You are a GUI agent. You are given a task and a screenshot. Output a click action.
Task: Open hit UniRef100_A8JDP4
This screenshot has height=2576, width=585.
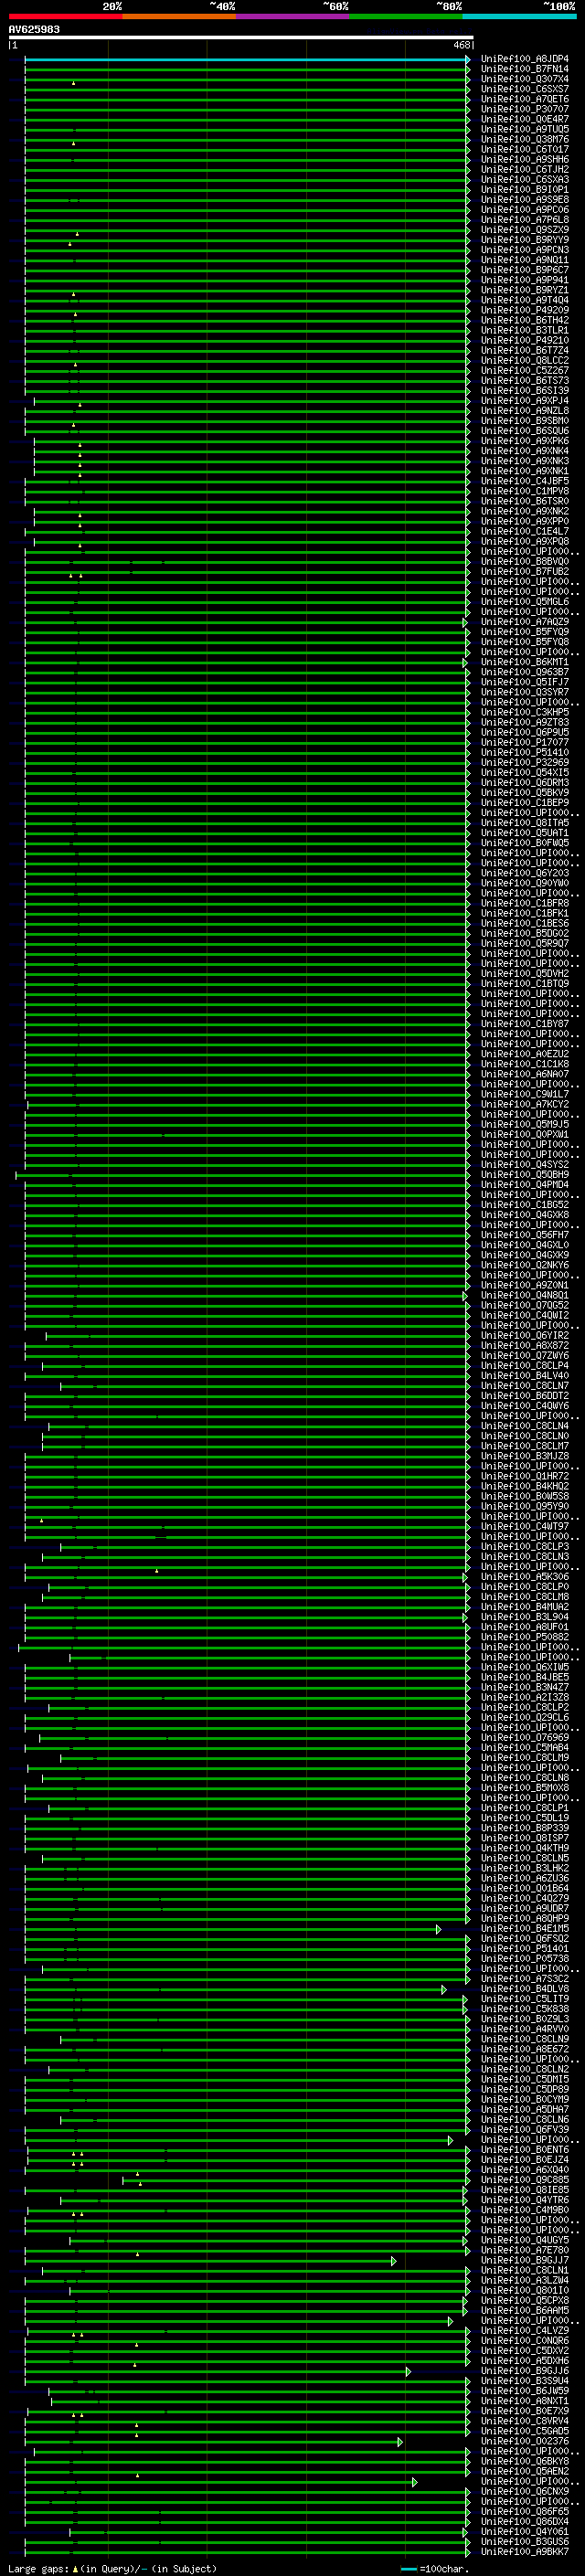[x=524, y=59]
